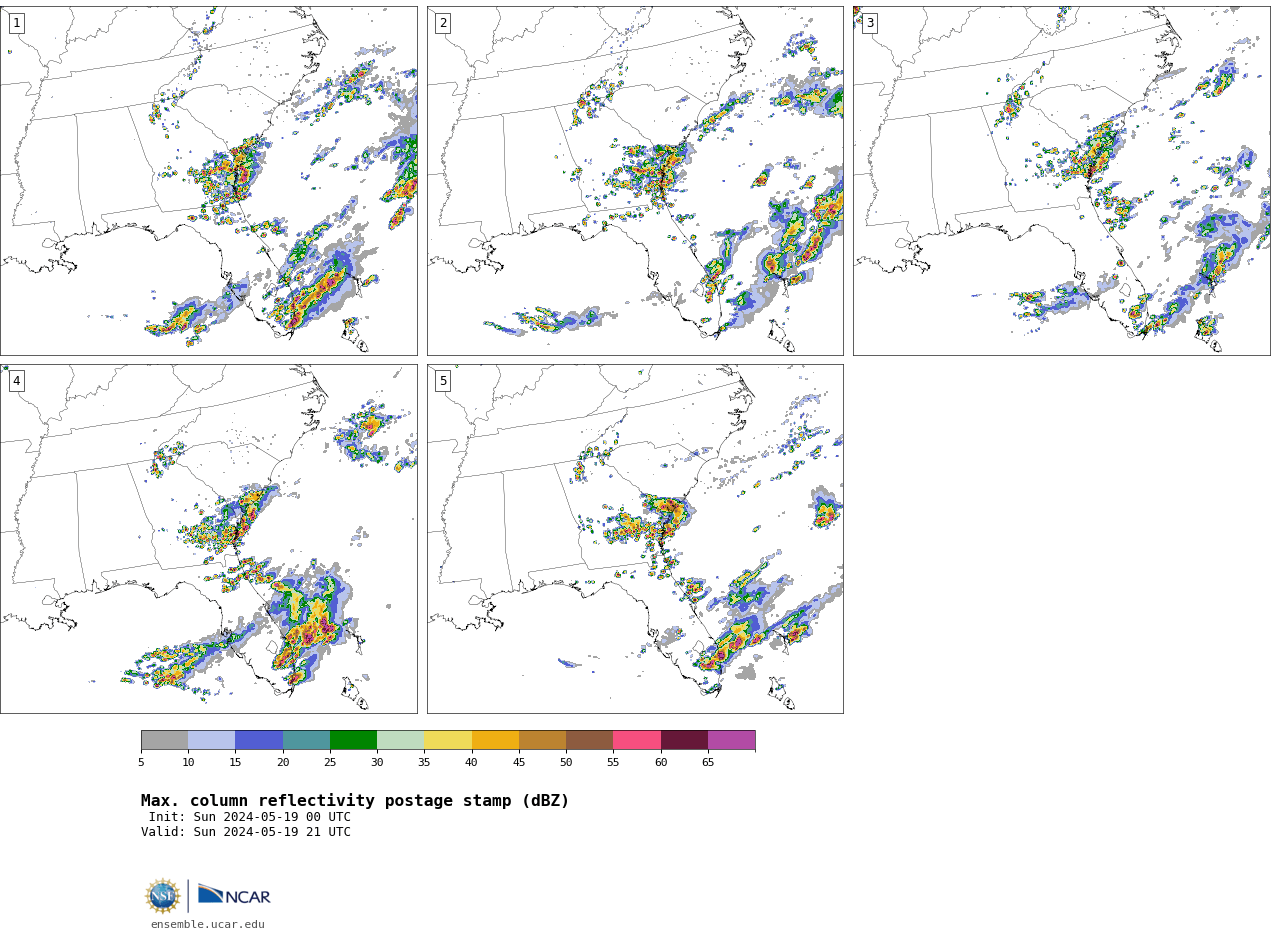This screenshot has height=936, width=1280.
Task: Click the colorbar tick label 65
Action: 708,763
